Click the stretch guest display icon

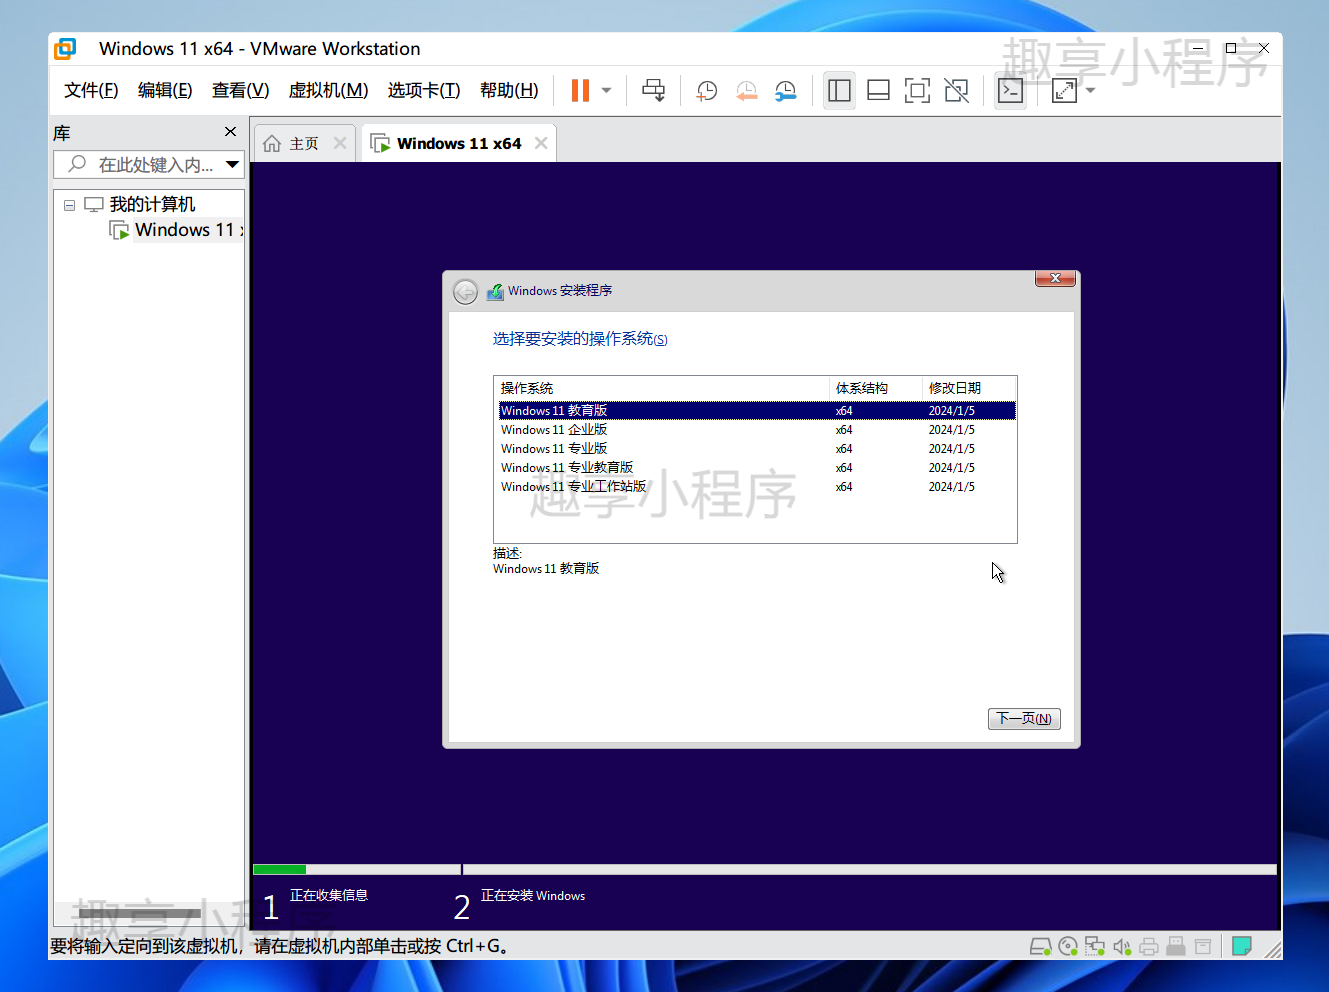click(1064, 91)
